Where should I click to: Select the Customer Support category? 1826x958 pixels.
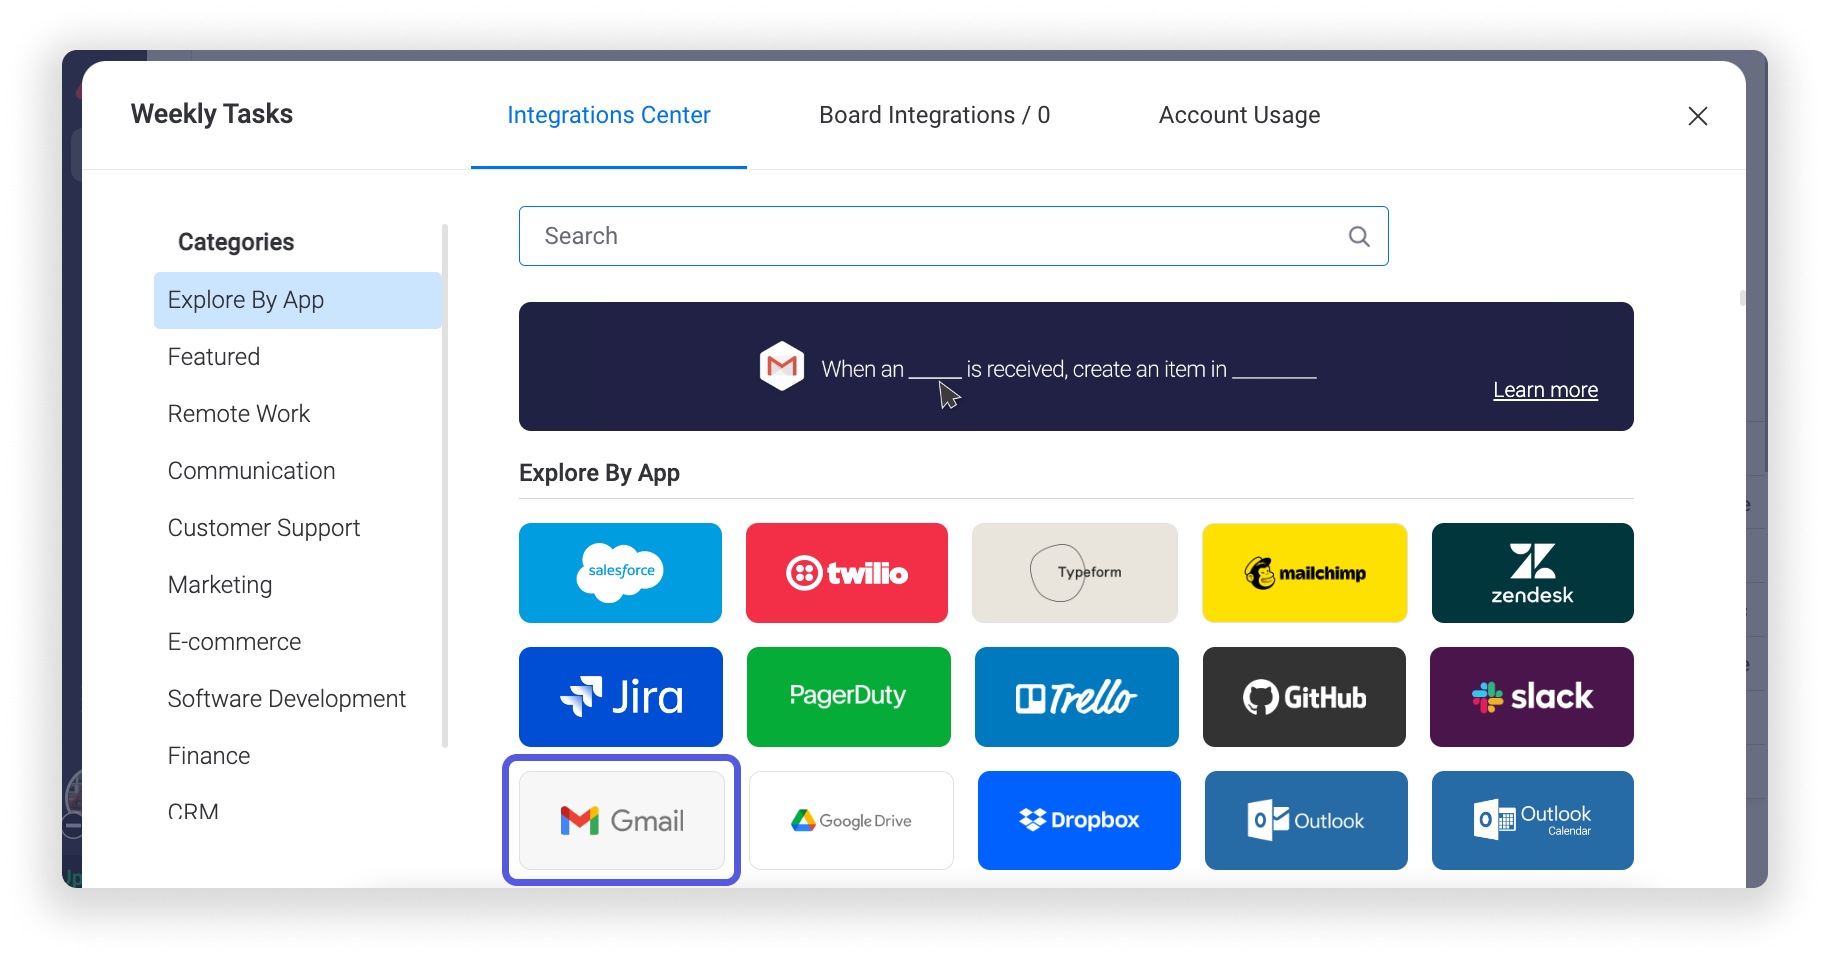264,527
